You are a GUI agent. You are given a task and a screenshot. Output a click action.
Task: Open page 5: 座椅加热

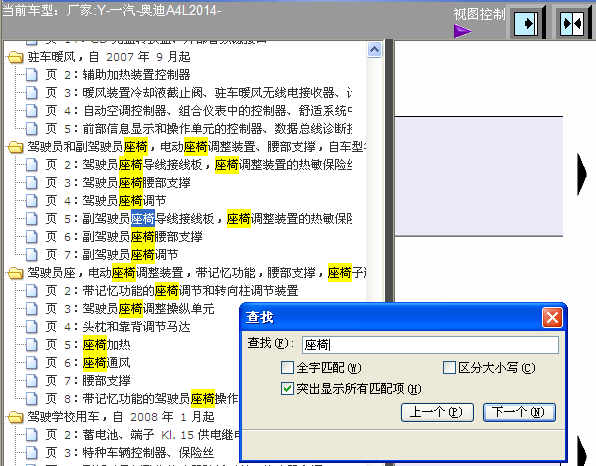[88, 345]
